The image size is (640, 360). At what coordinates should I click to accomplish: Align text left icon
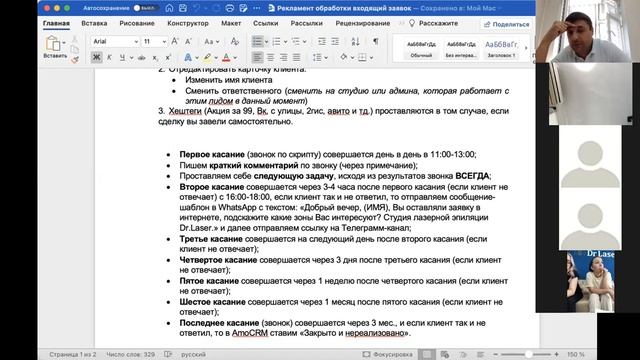pos(257,58)
